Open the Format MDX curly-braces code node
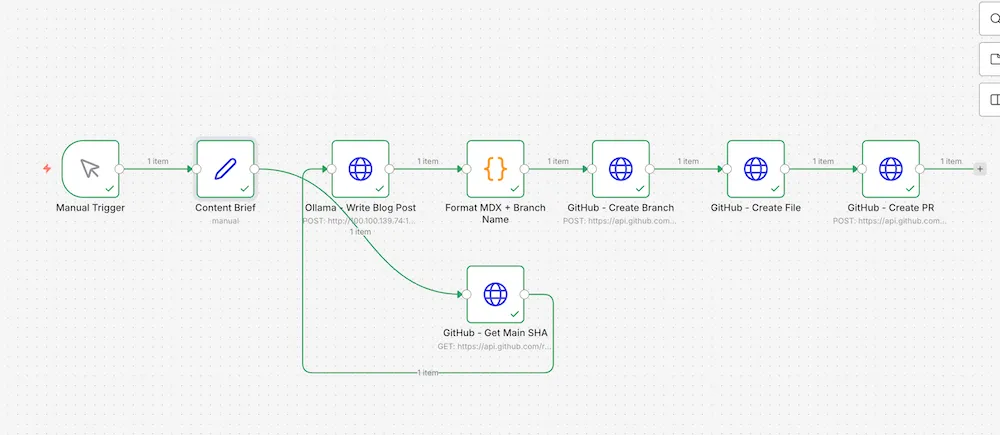1000x435 pixels. click(x=496, y=169)
